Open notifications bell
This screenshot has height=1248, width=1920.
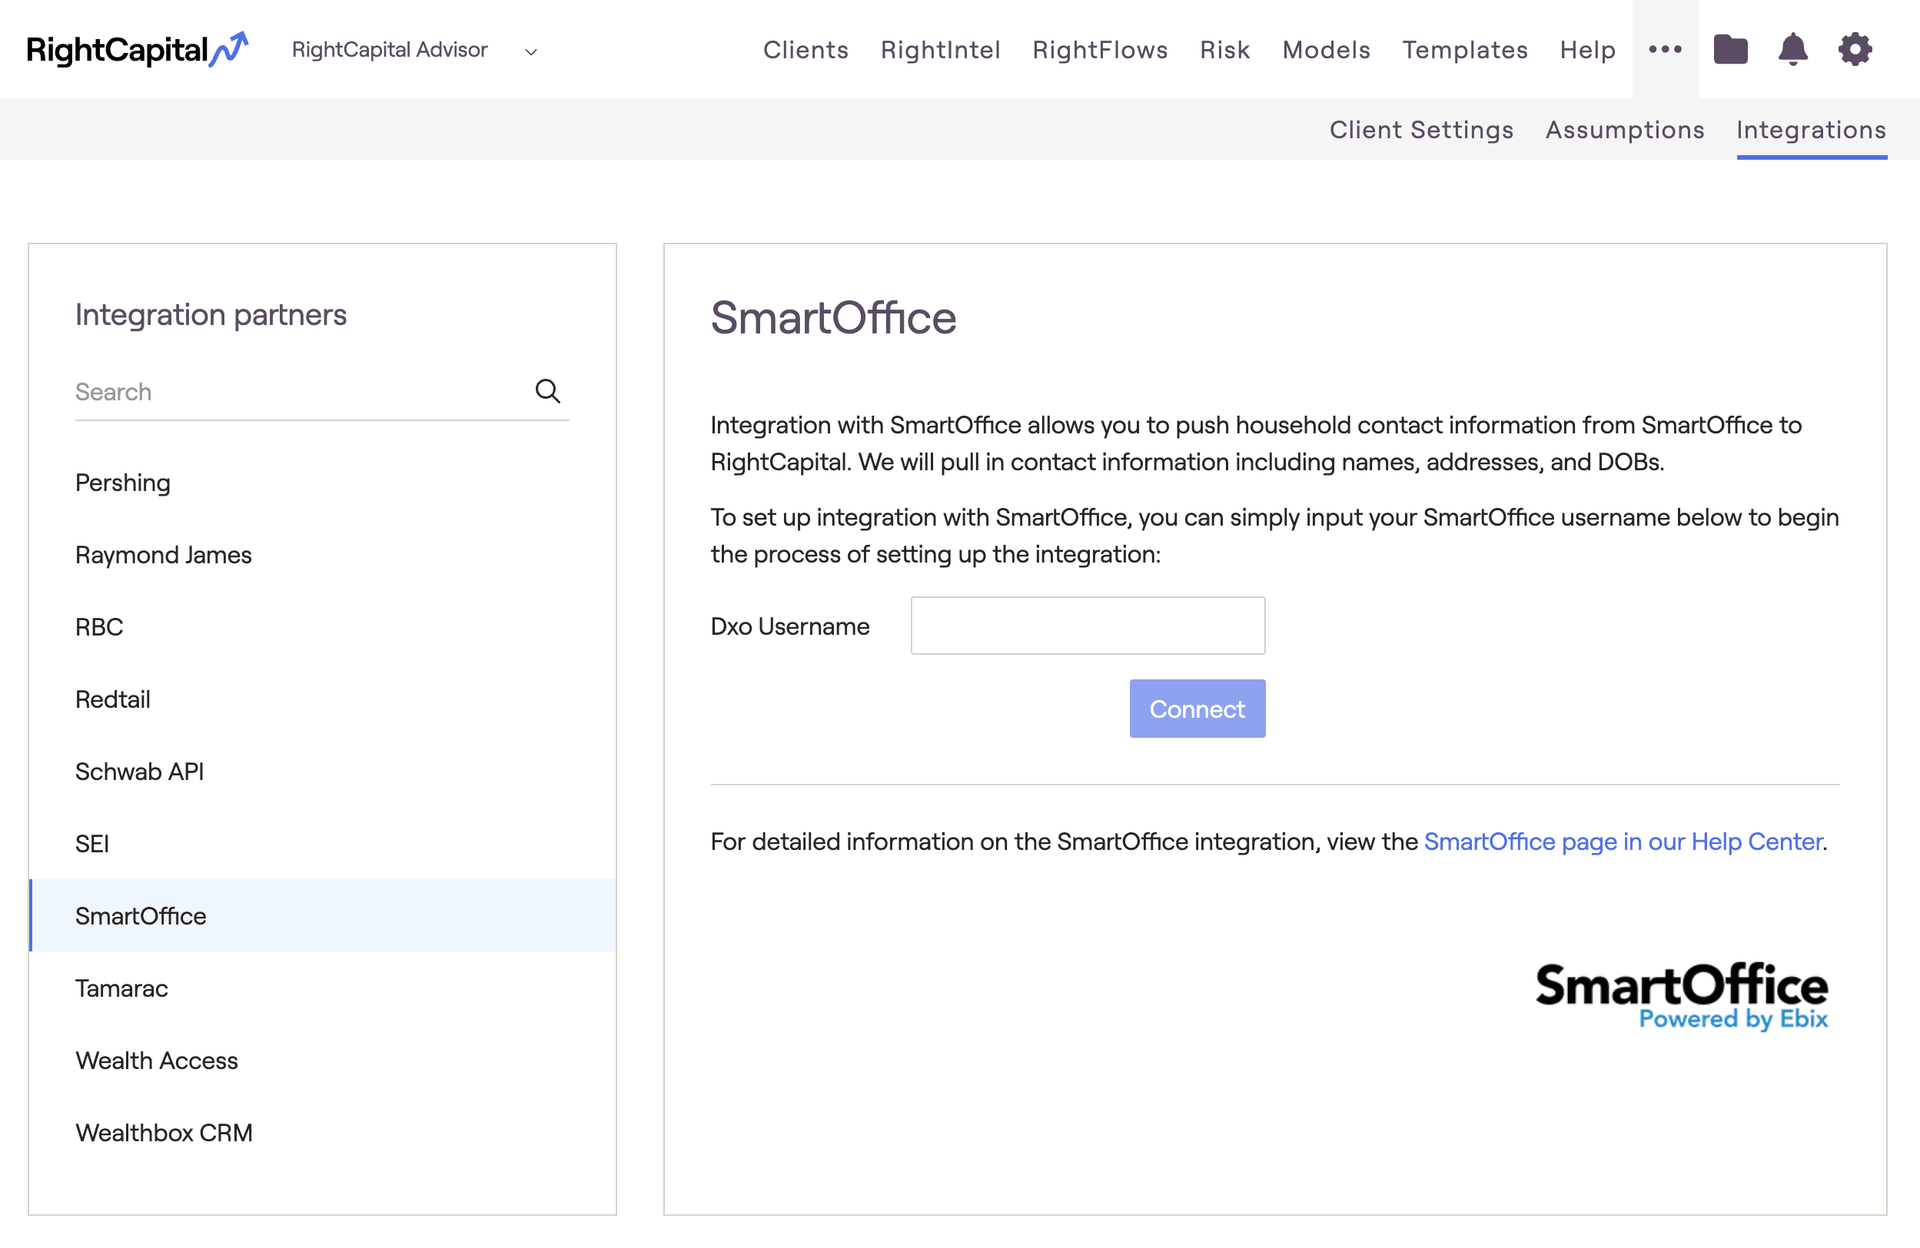click(x=1793, y=49)
